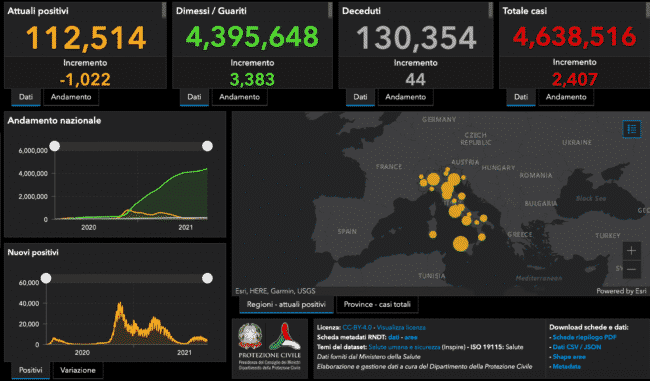Image resolution: width=650 pixels, height=381 pixels.
Task: Switch to Dati tab under Dimessi / Guariti
Action: click(194, 97)
